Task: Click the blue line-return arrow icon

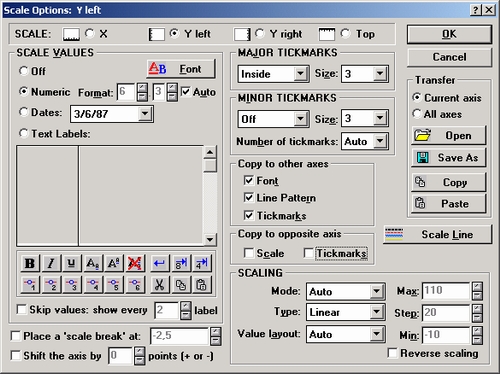Action: 160,263
